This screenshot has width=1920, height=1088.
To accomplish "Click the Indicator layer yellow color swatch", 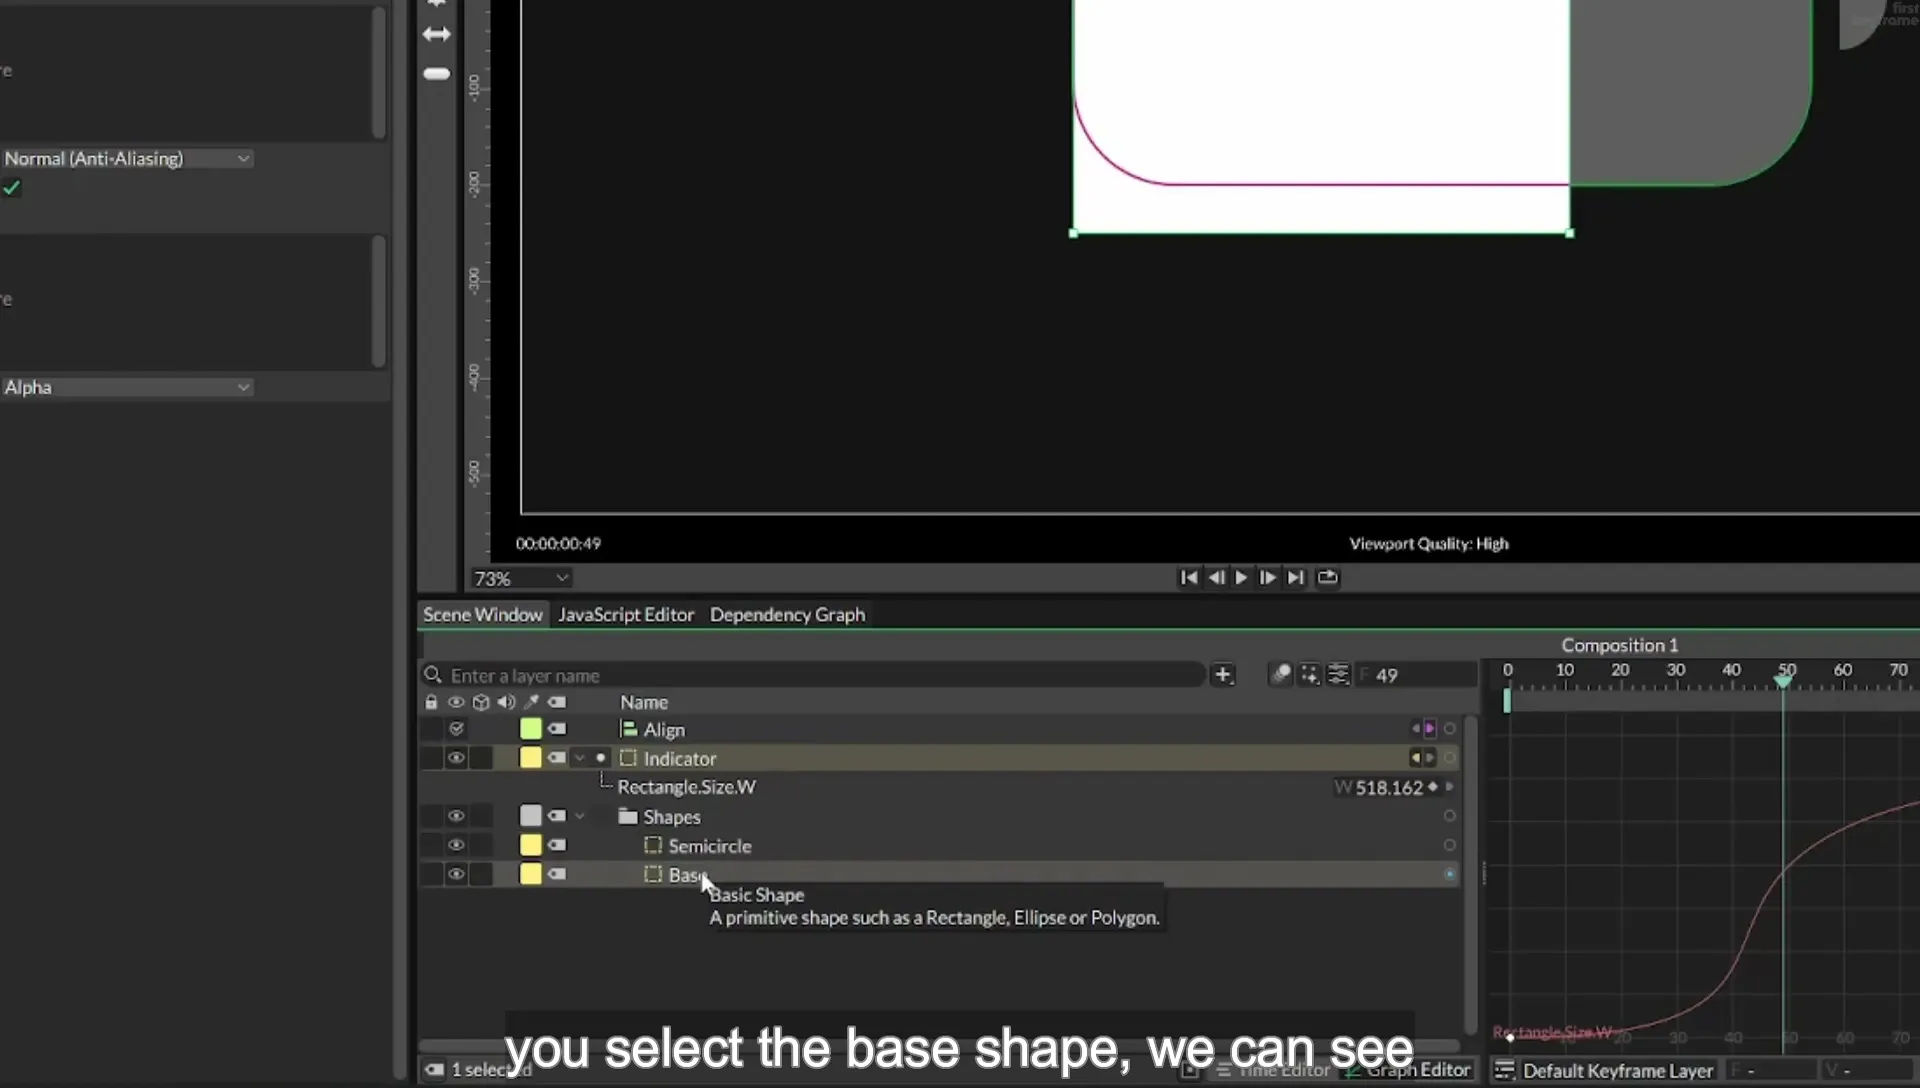I will (x=530, y=758).
